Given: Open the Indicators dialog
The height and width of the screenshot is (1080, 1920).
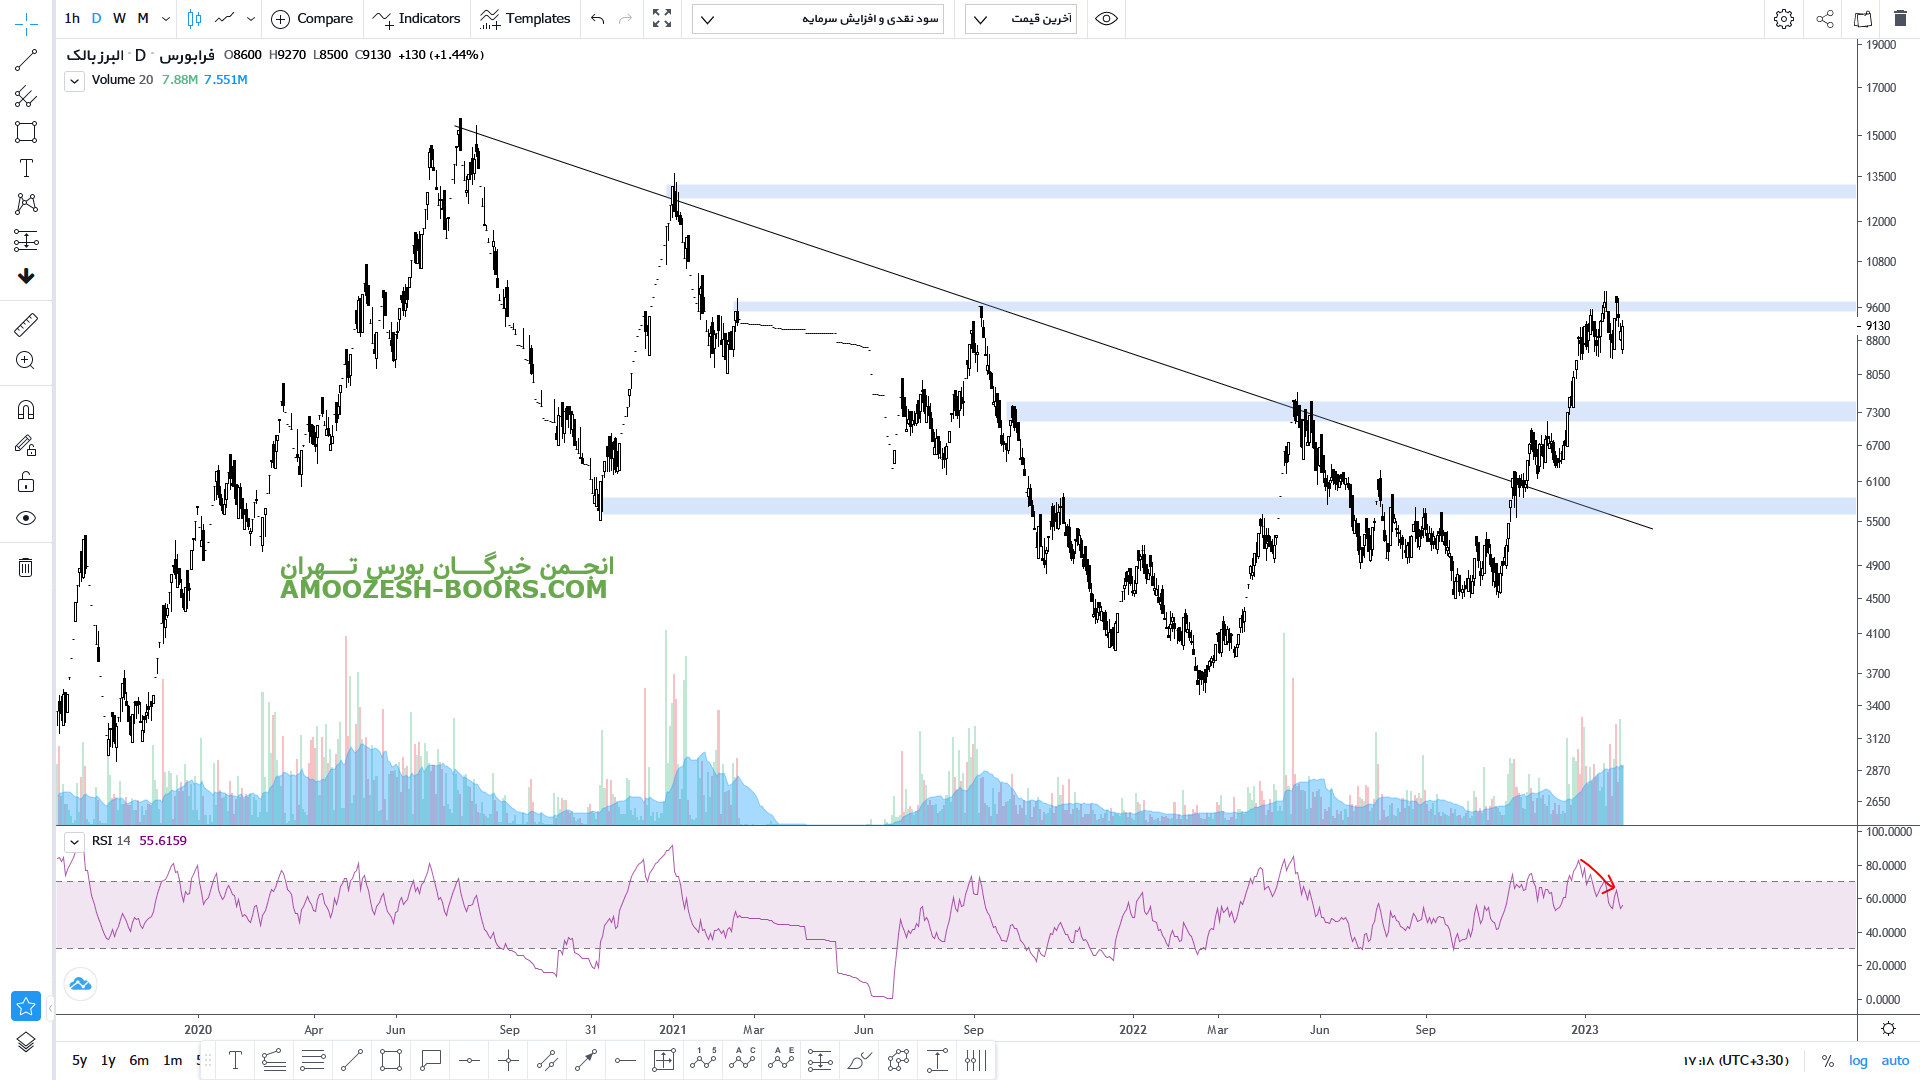Looking at the screenshot, I should coord(416,19).
